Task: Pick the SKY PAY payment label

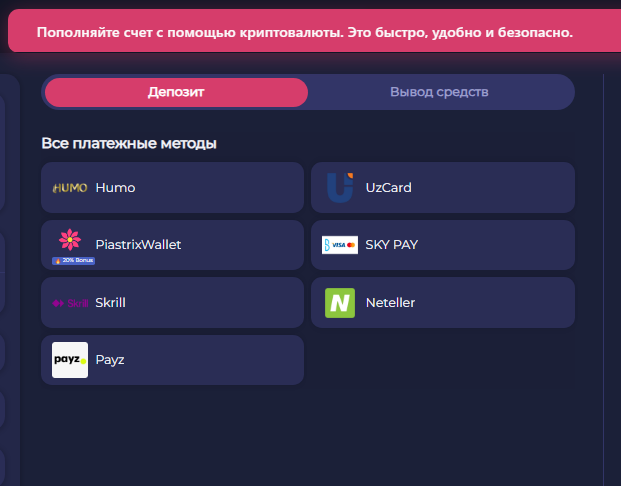Action: coord(392,245)
